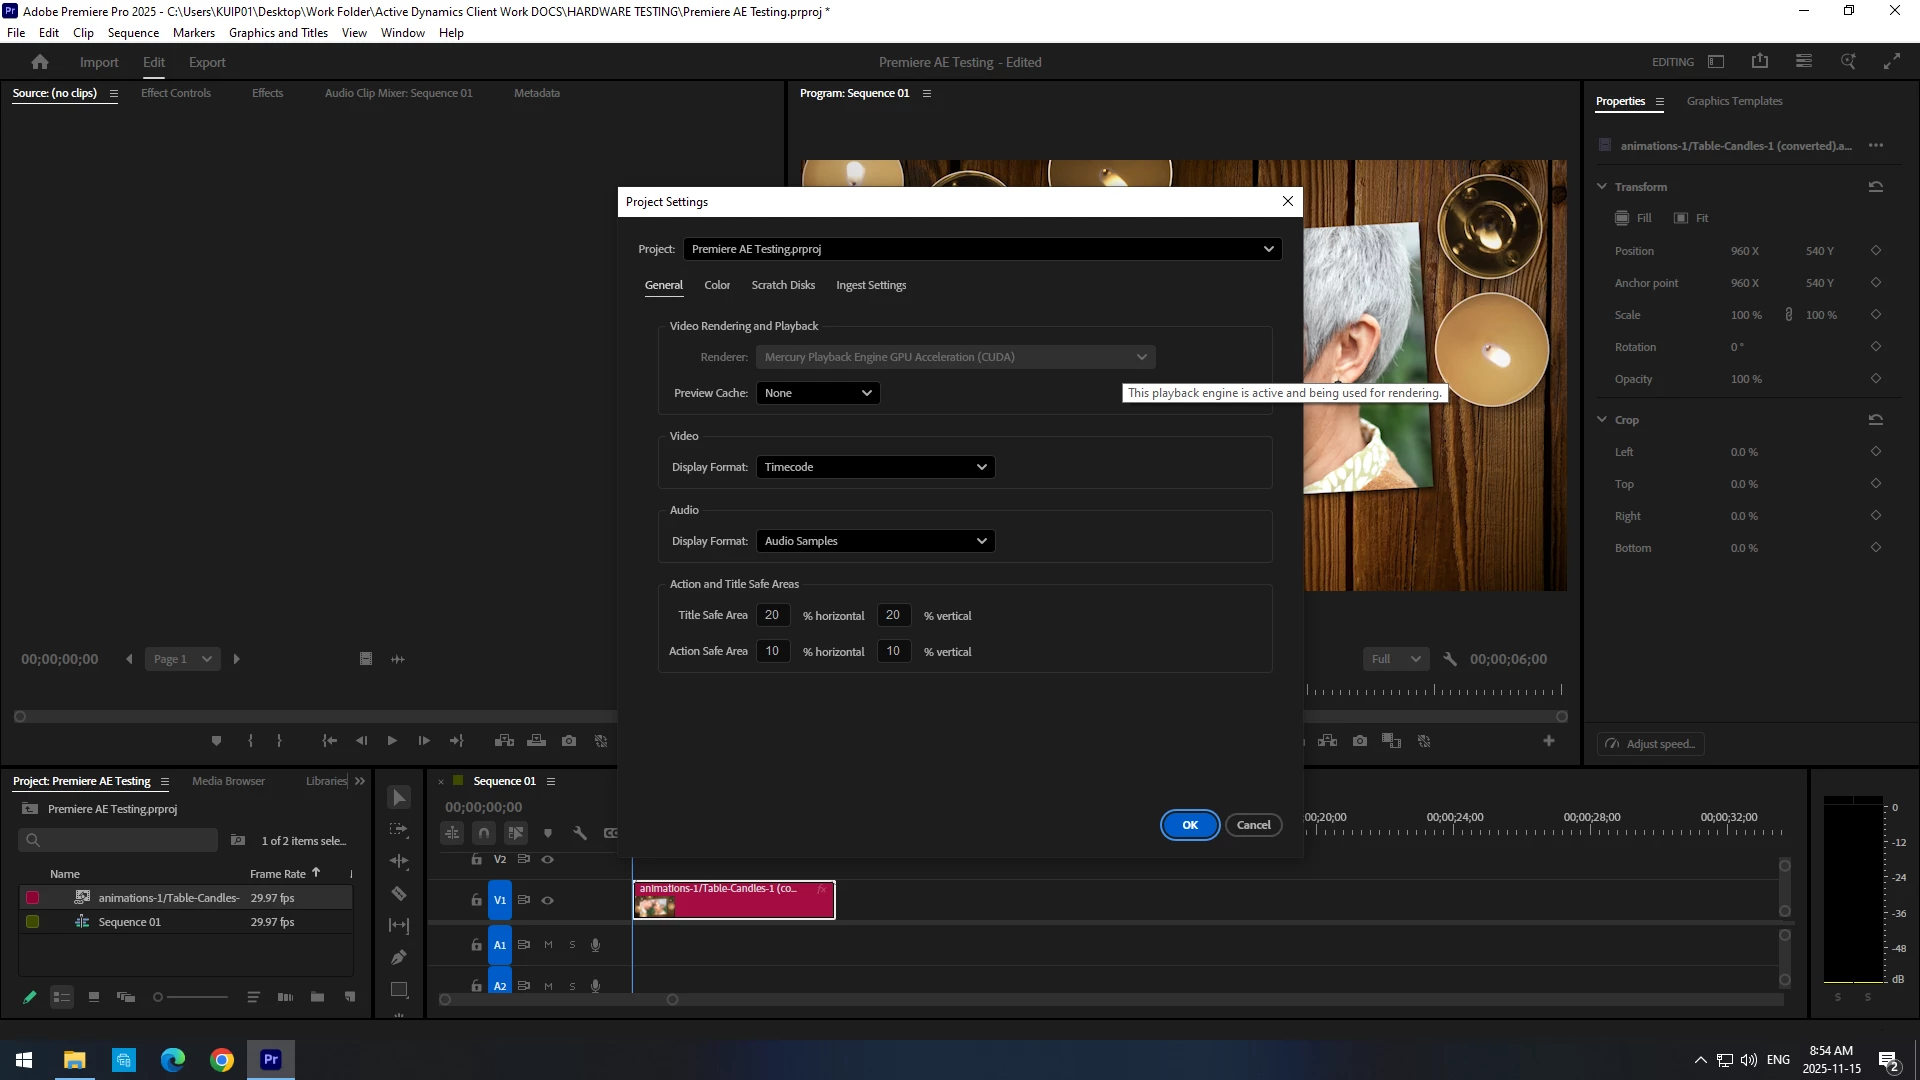Select the Selection arrow tool
Viewport: 1920px width, 1080px height.
(399, 797)
